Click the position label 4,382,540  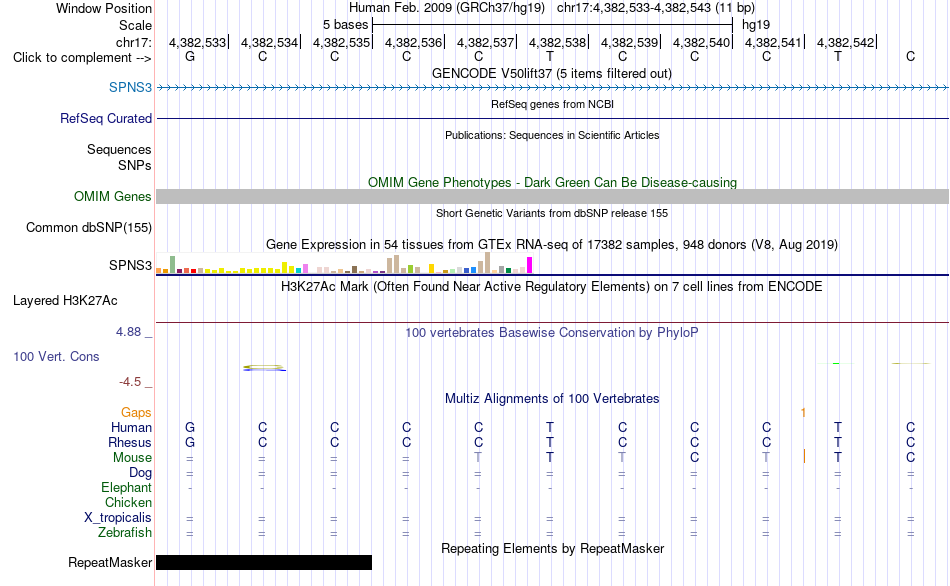pyautogui.click(x=702, y=42)
